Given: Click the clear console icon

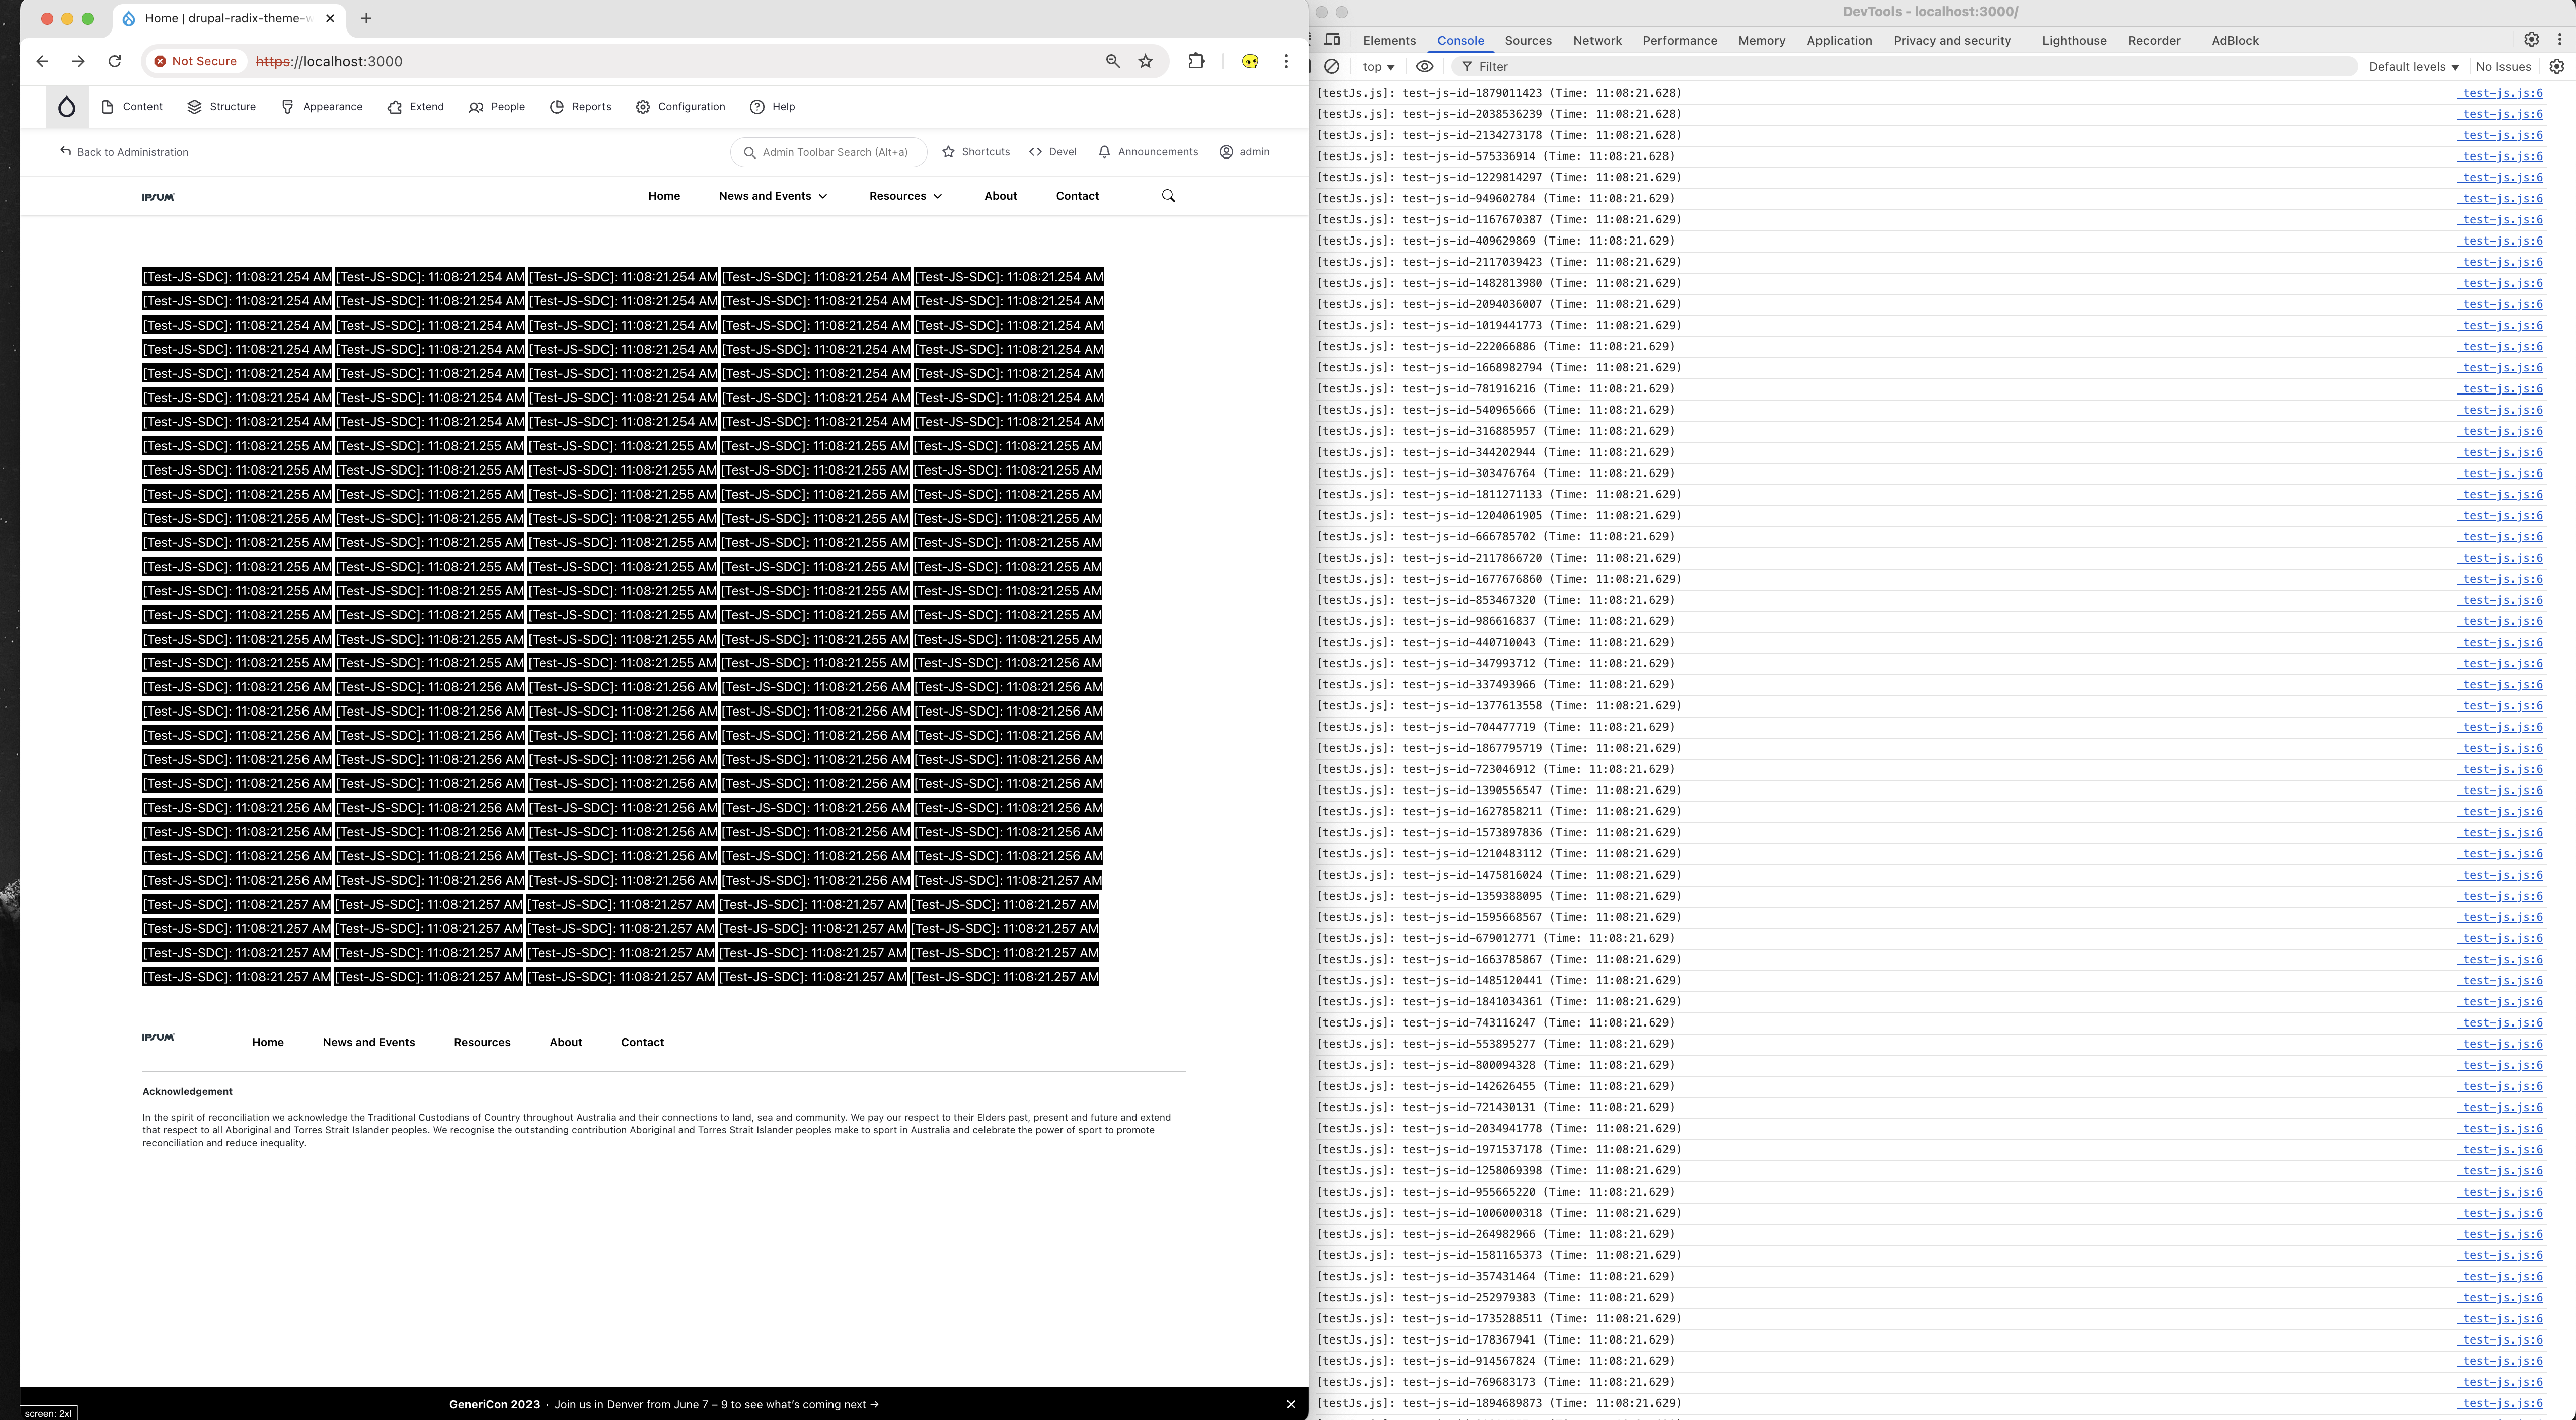Looking at the screenshot, I should (1332, 67).
